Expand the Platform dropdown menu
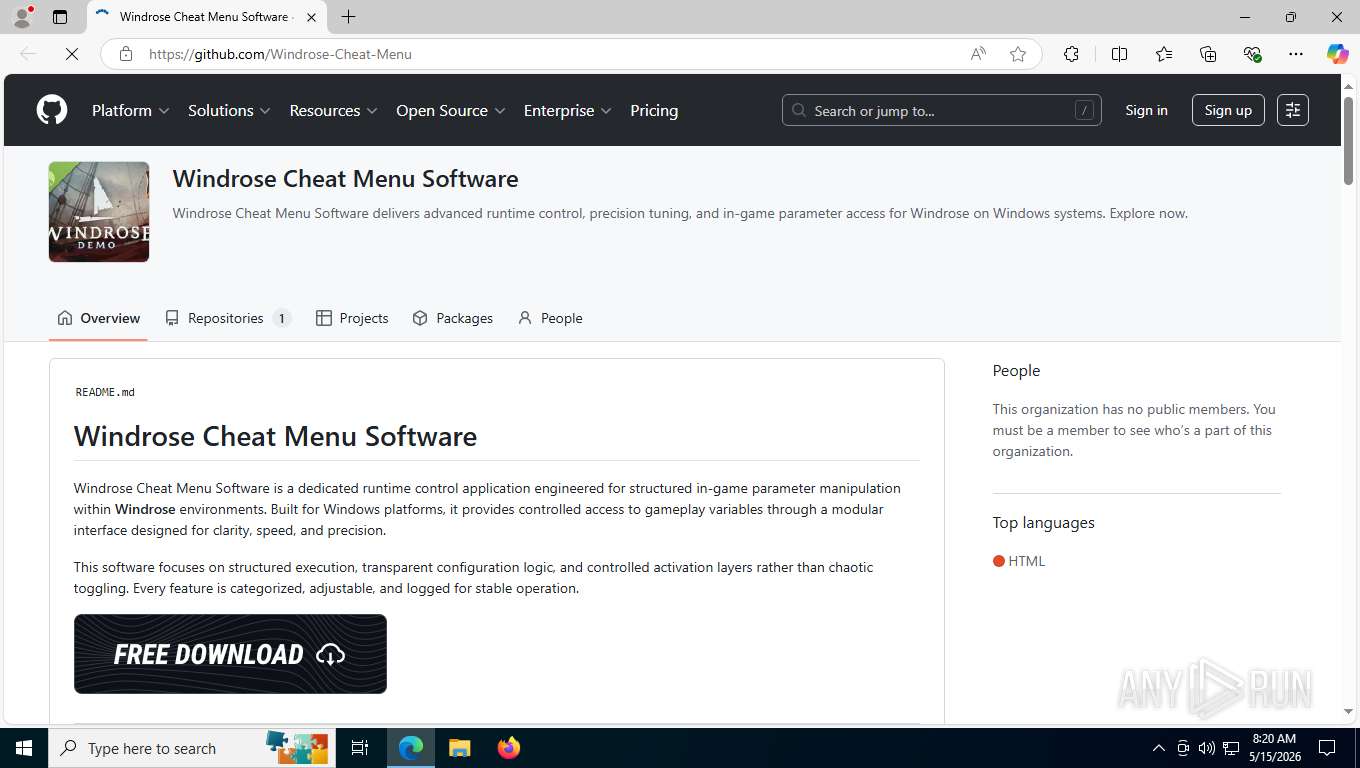 (x=130, y=110)
